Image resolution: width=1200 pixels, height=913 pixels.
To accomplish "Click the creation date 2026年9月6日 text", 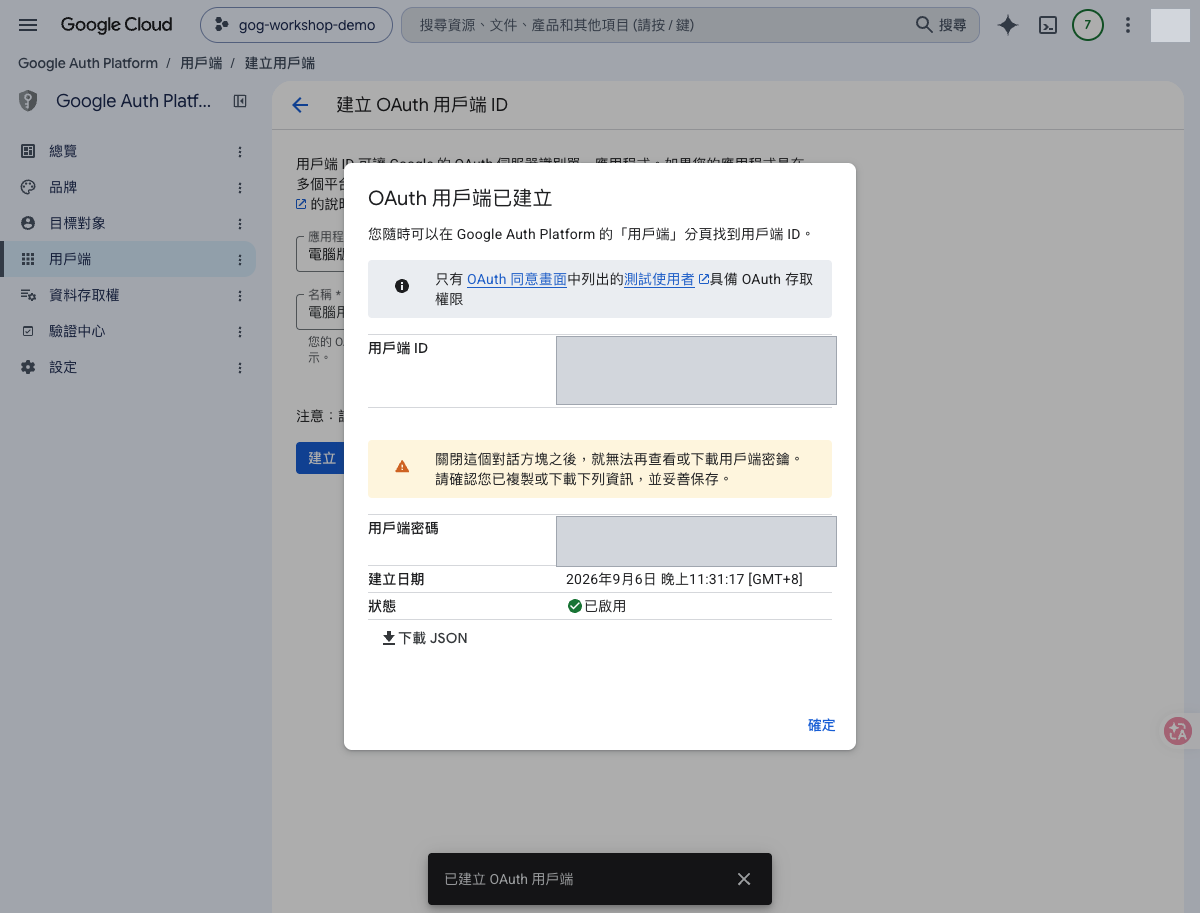I will click(684, 579).
